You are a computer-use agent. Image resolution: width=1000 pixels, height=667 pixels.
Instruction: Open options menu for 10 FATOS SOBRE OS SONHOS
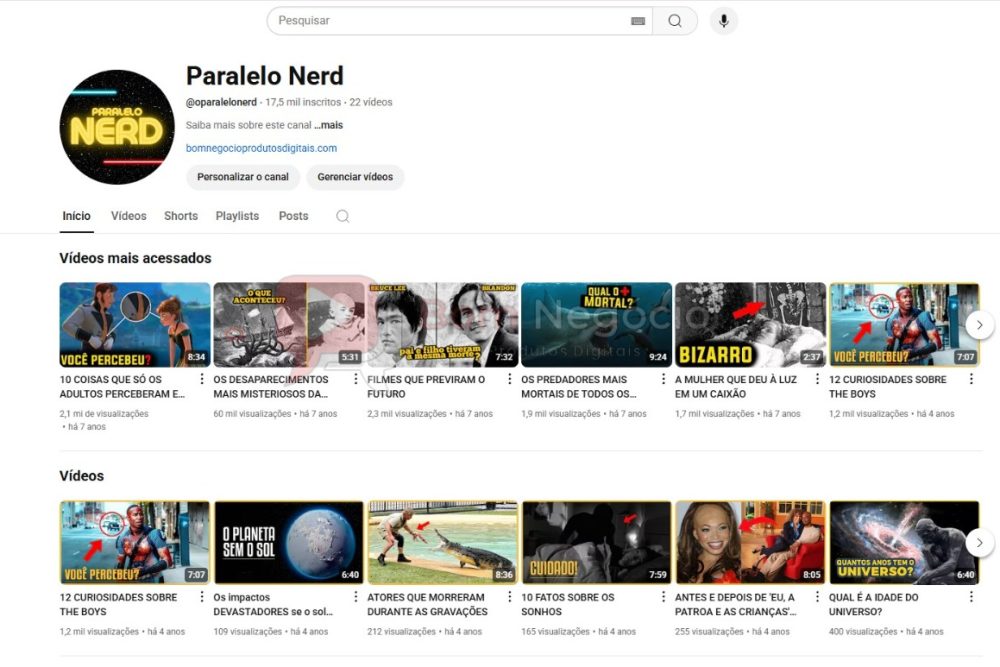click(663, 597)
